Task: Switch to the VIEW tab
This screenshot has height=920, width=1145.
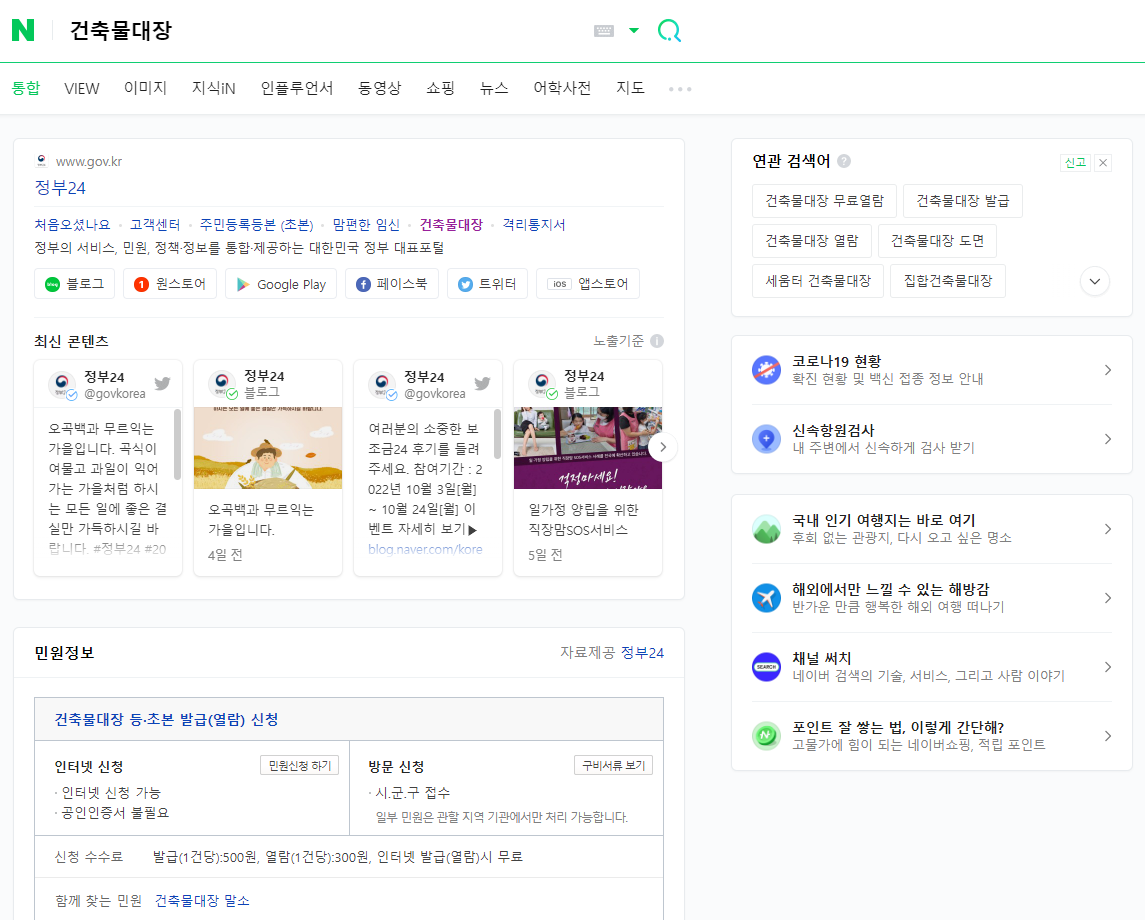Action: pyautogui.click(x=82, y=88)
